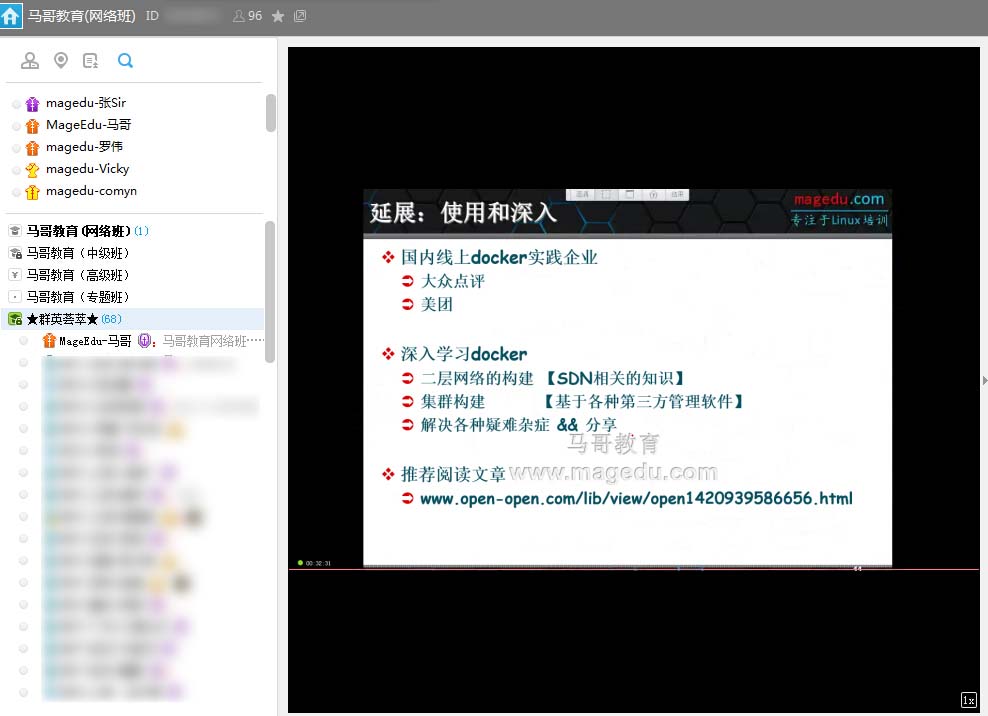Select user MageEdu-马哥 in top list
The height and width of the screenshot is (716, 988).
(x=88, y=125)
